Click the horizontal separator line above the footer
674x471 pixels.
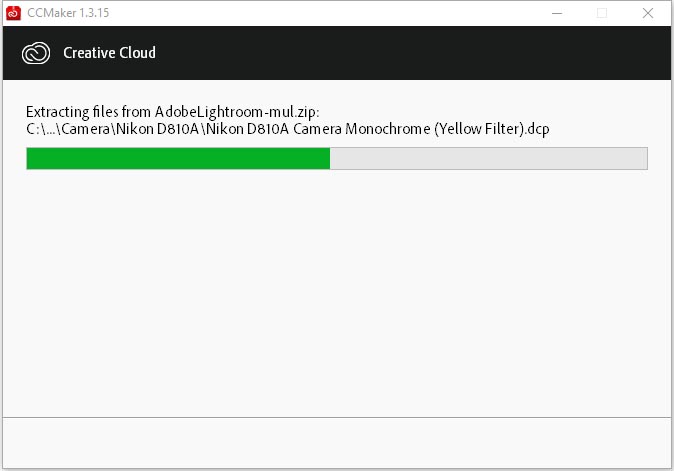(x=337, y=417)
